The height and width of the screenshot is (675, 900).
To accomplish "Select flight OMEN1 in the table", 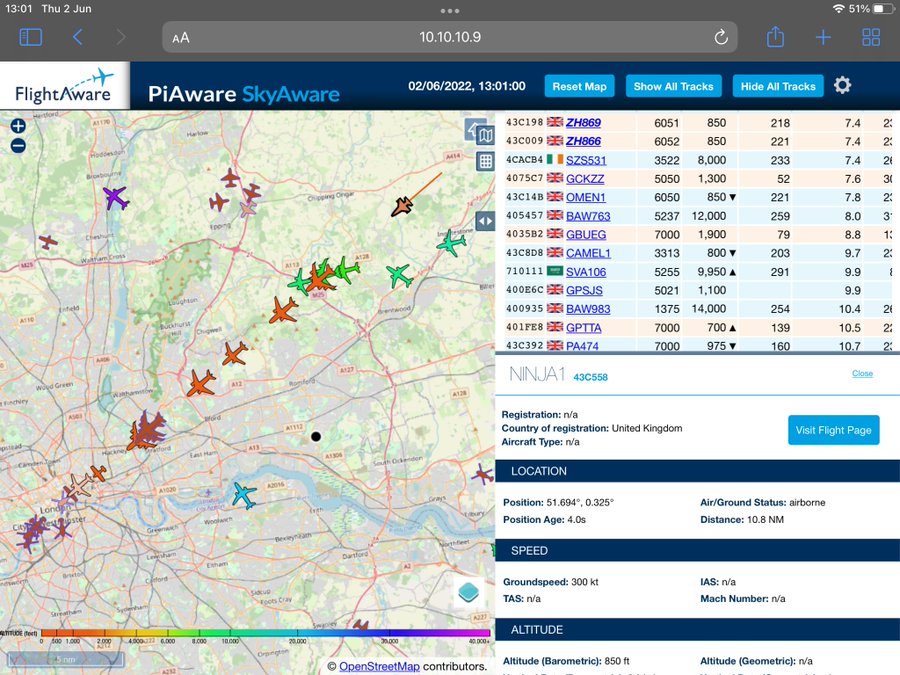I will pyautogui.click(x=585, y=197).
